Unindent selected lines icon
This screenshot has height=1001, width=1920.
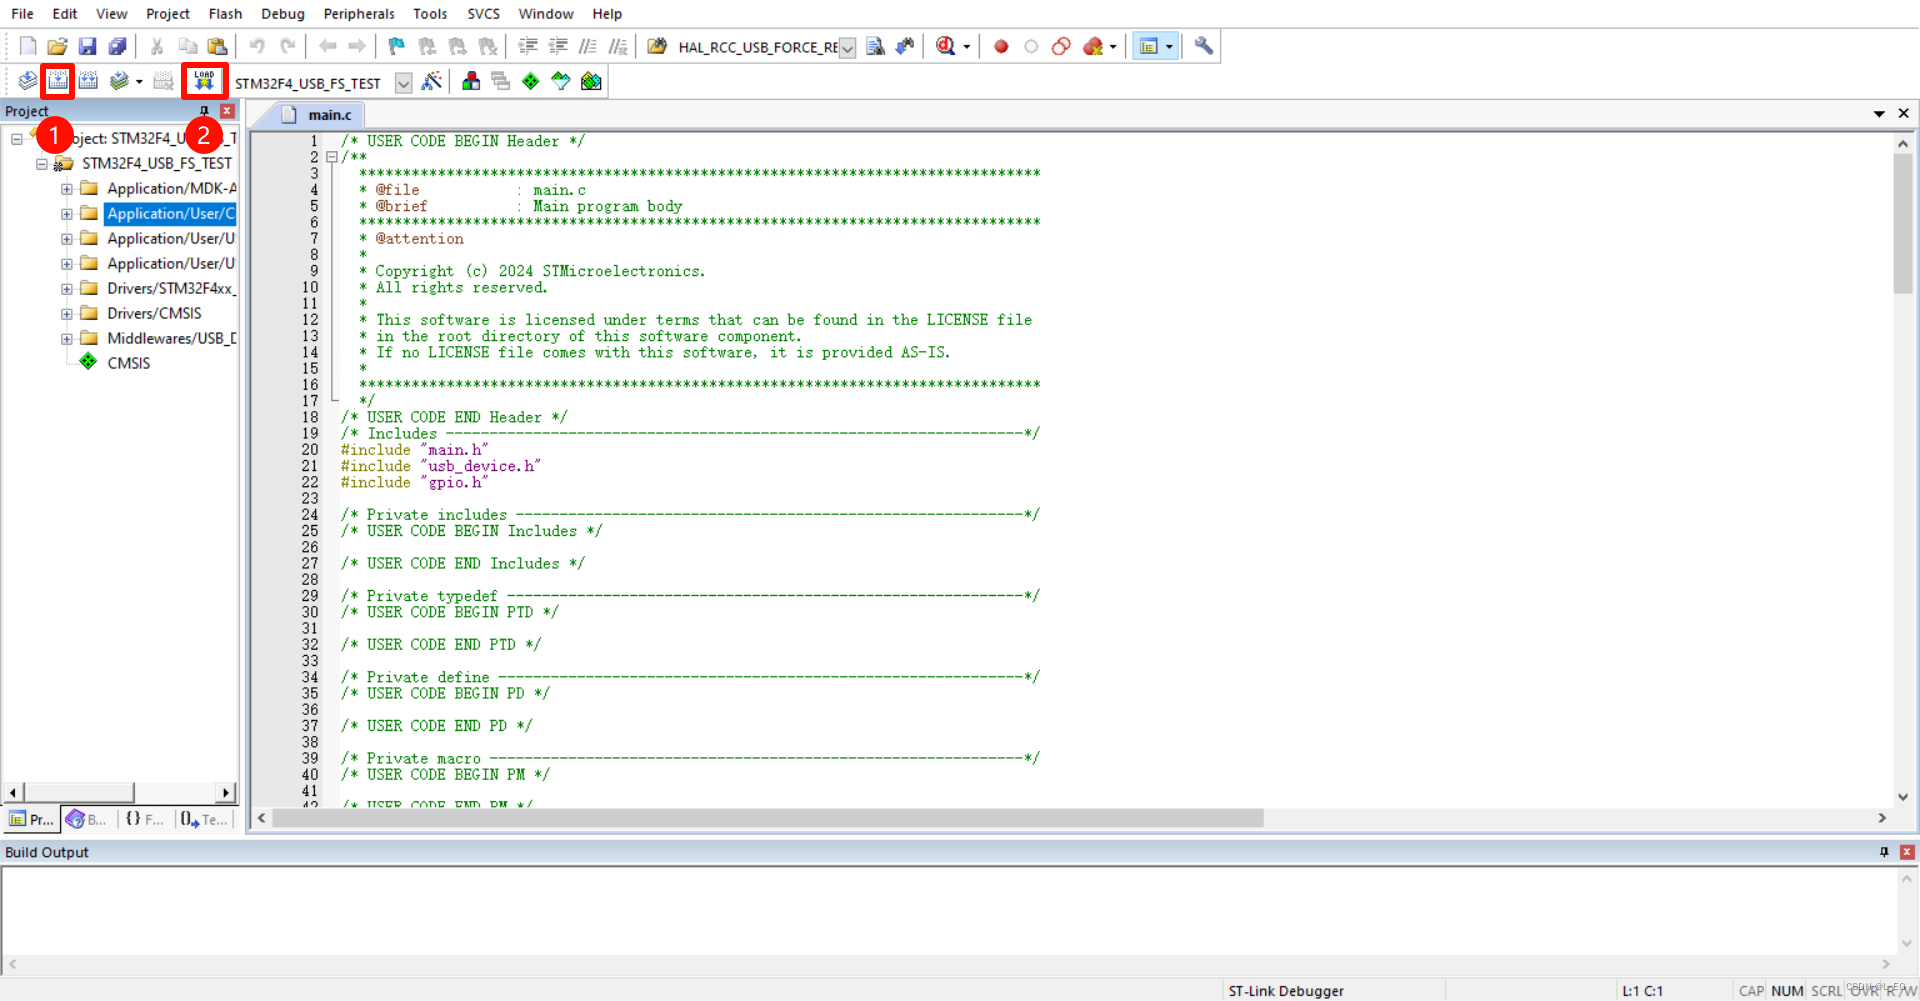pos(558,46)
